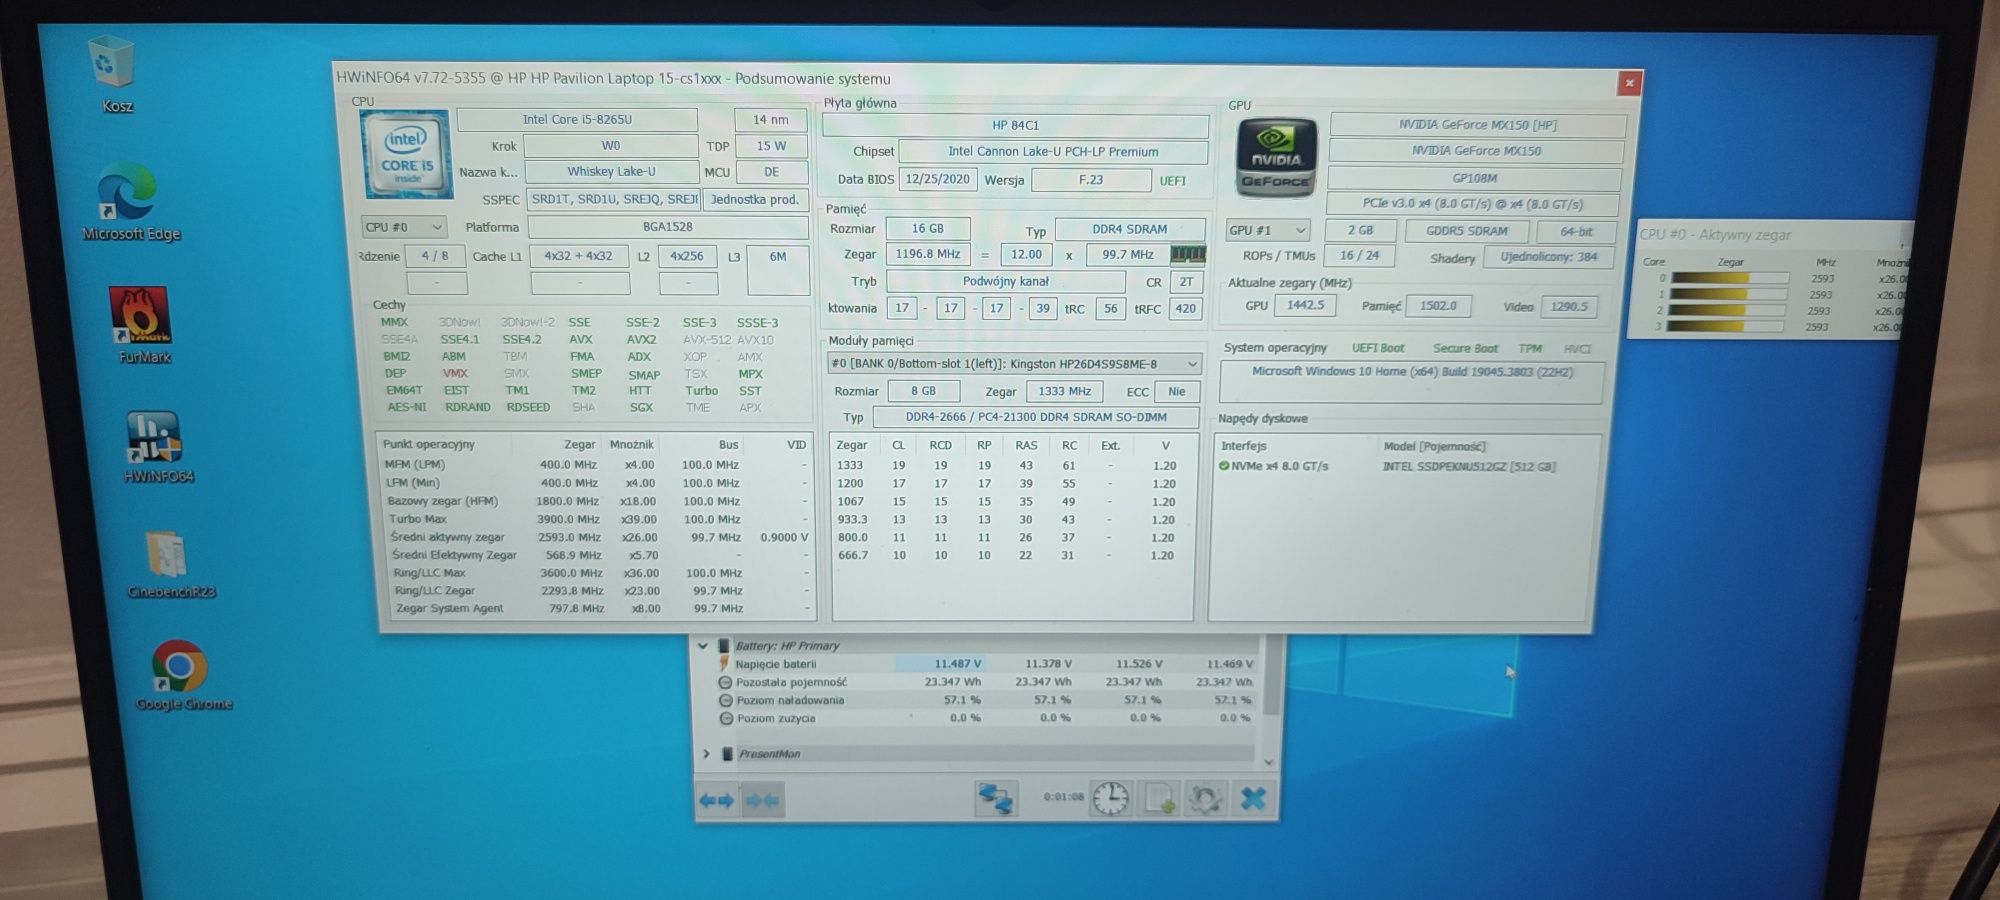Click PresentMon sensor group icon
The image size is (2000, 900).
coord(727,754)
